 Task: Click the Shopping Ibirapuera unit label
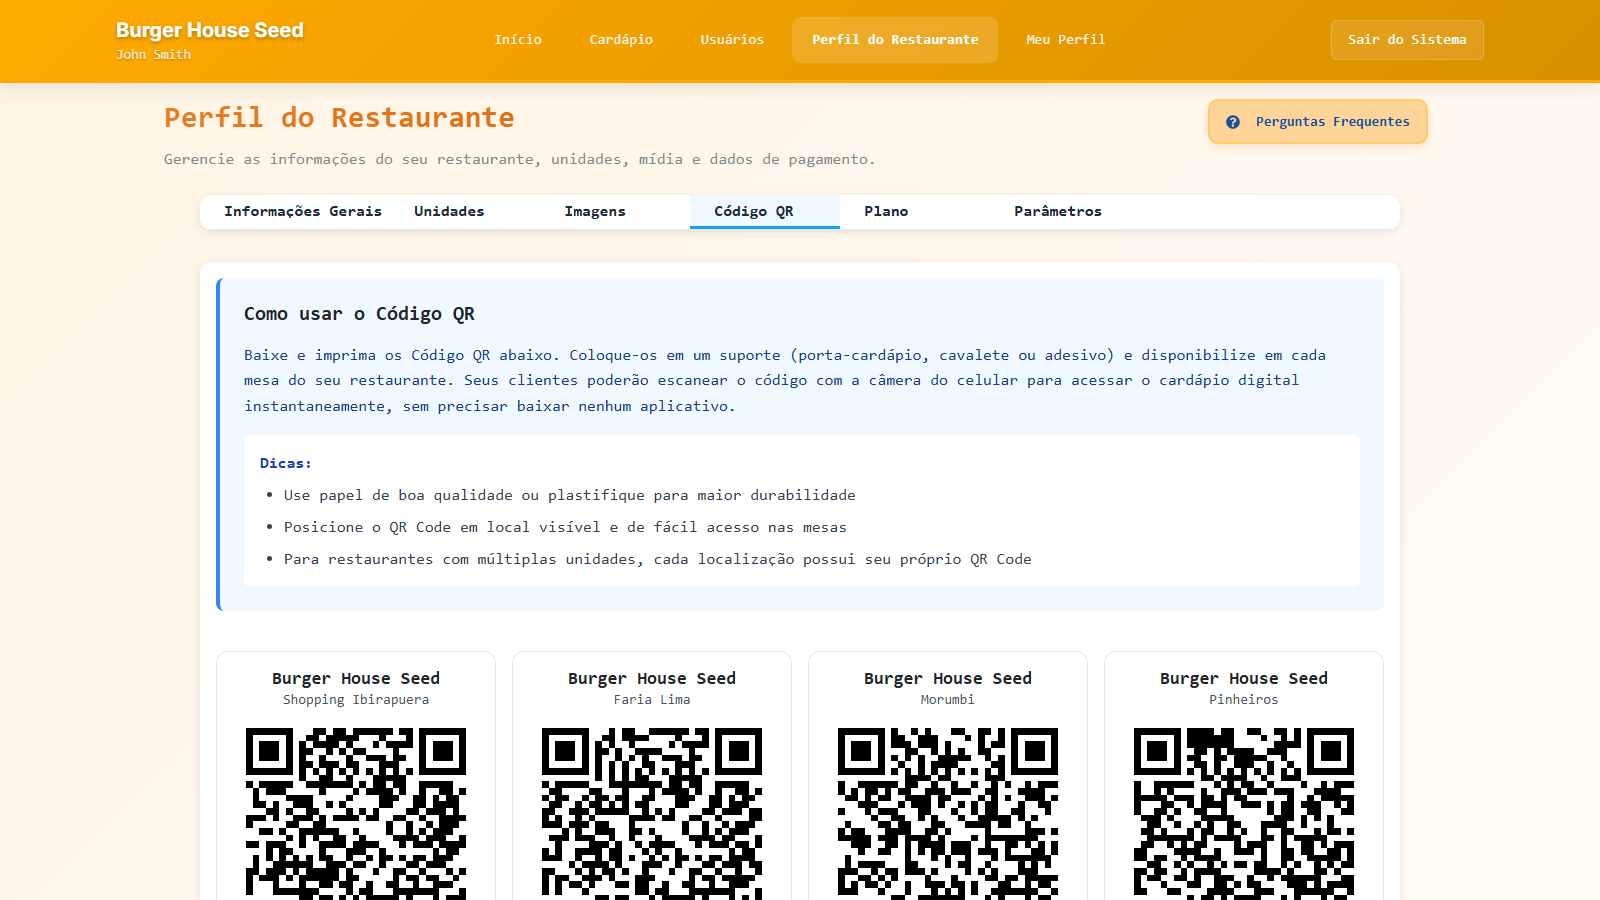(356, 700)
